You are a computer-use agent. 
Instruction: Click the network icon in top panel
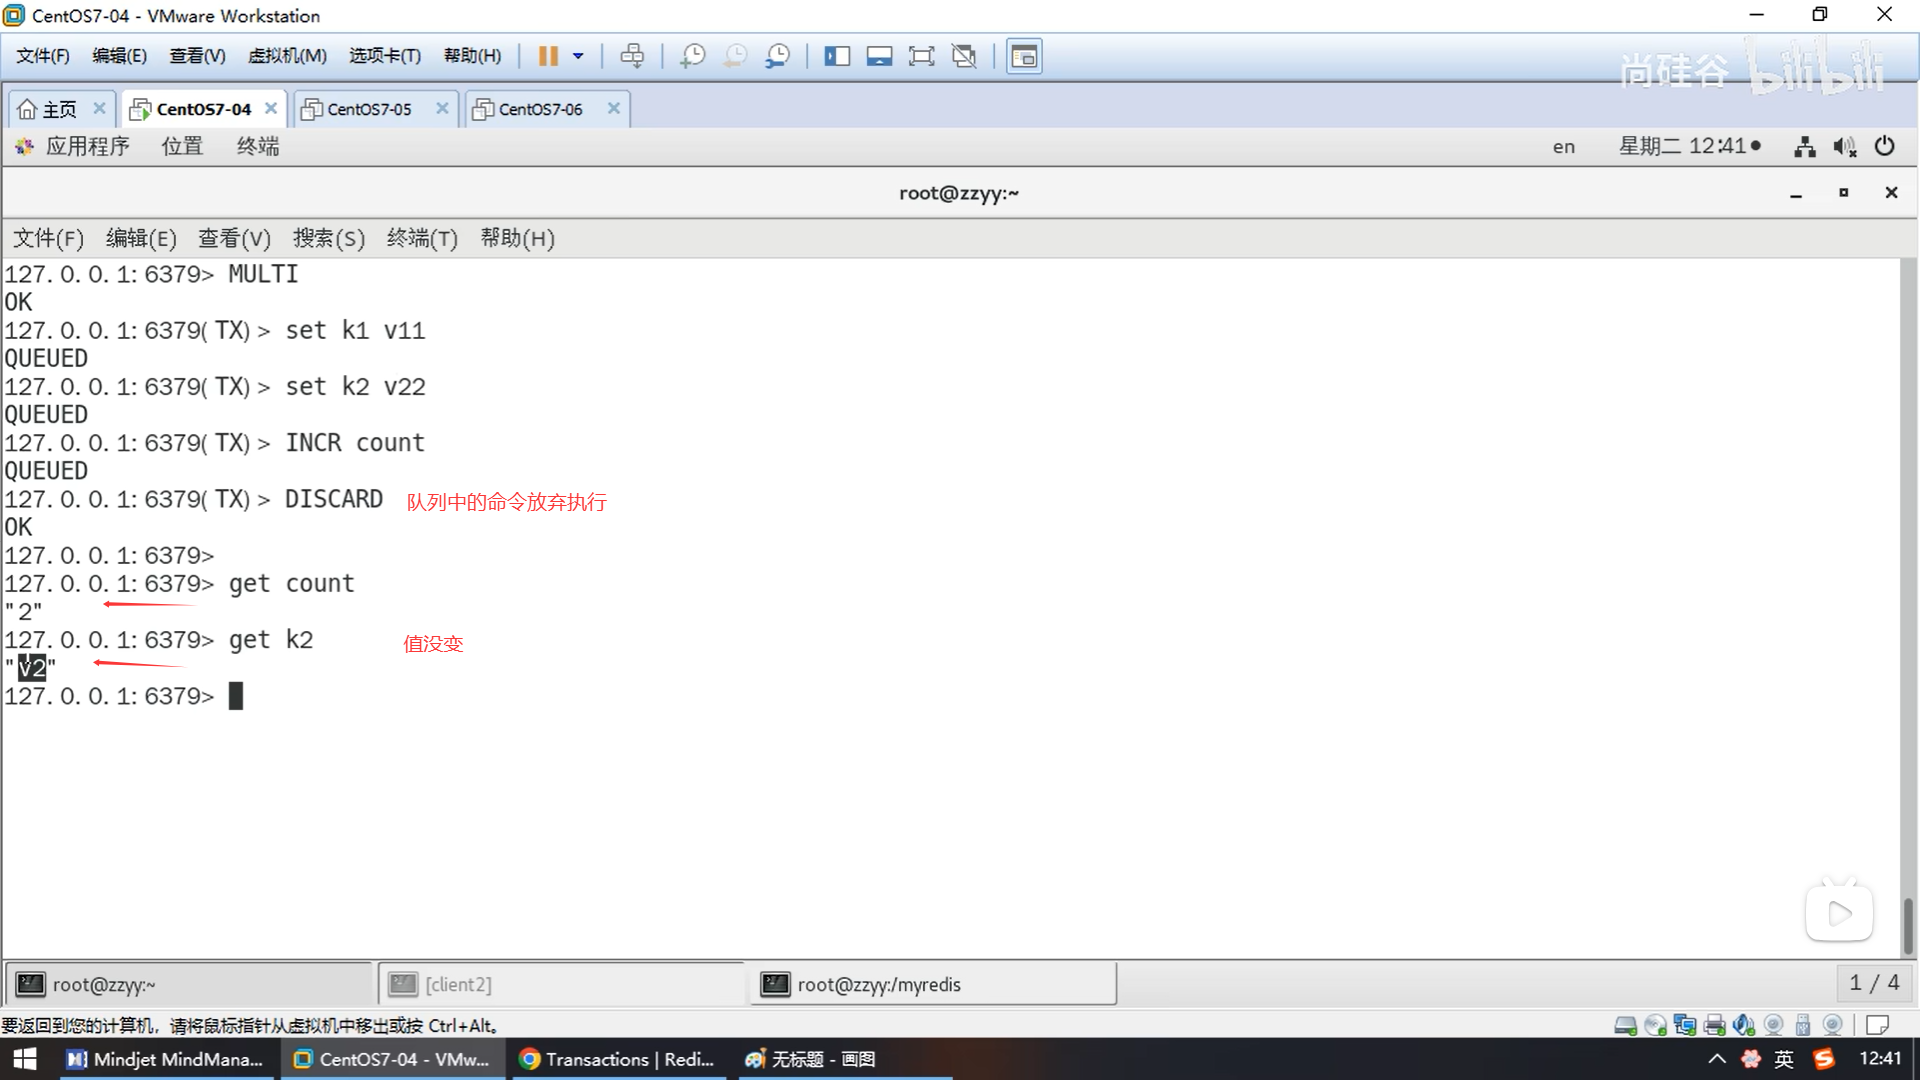(1804, 147)
